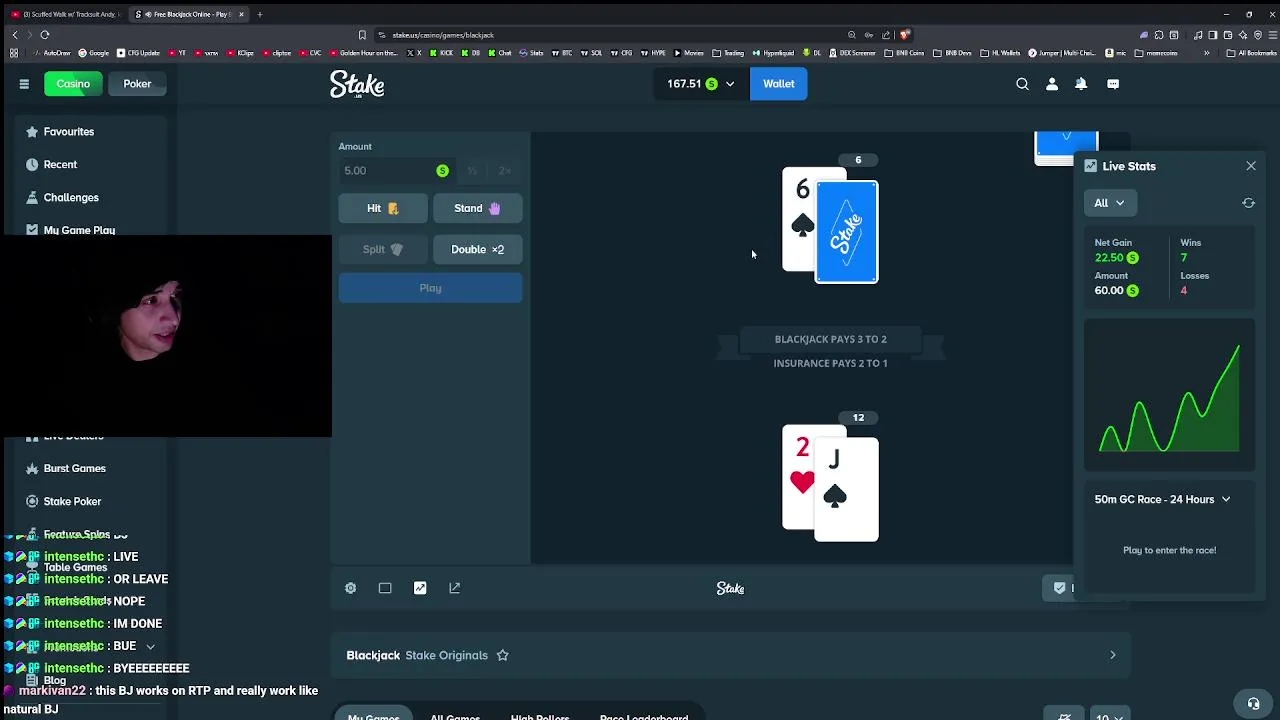Click the bet Amount field

click(x=396, y=171)
